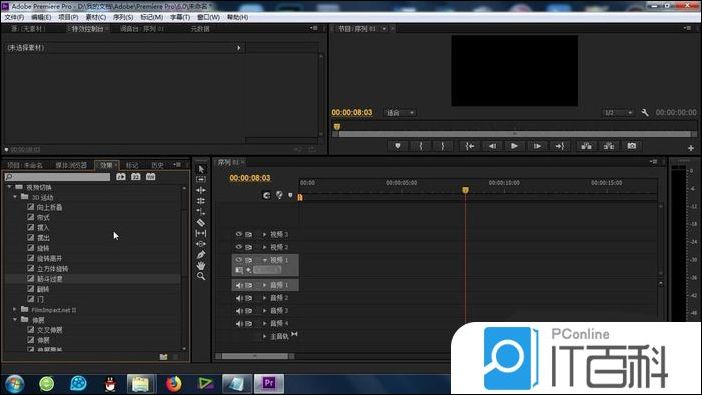Click Mark Out button

coord(443,146)
